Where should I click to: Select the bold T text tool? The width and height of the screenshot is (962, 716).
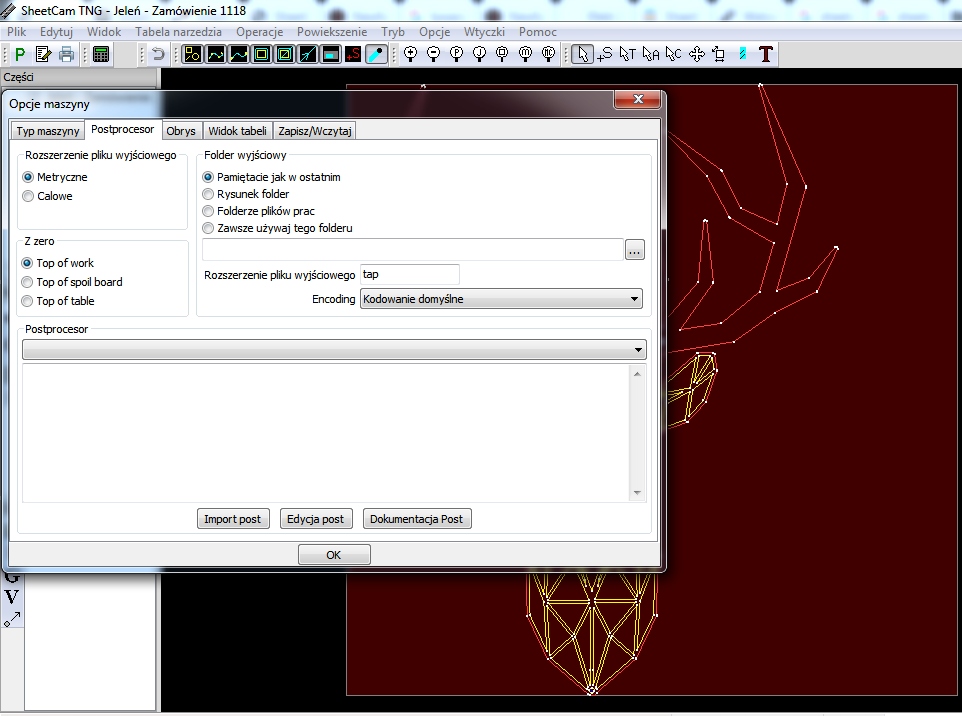tap(766, 55)
